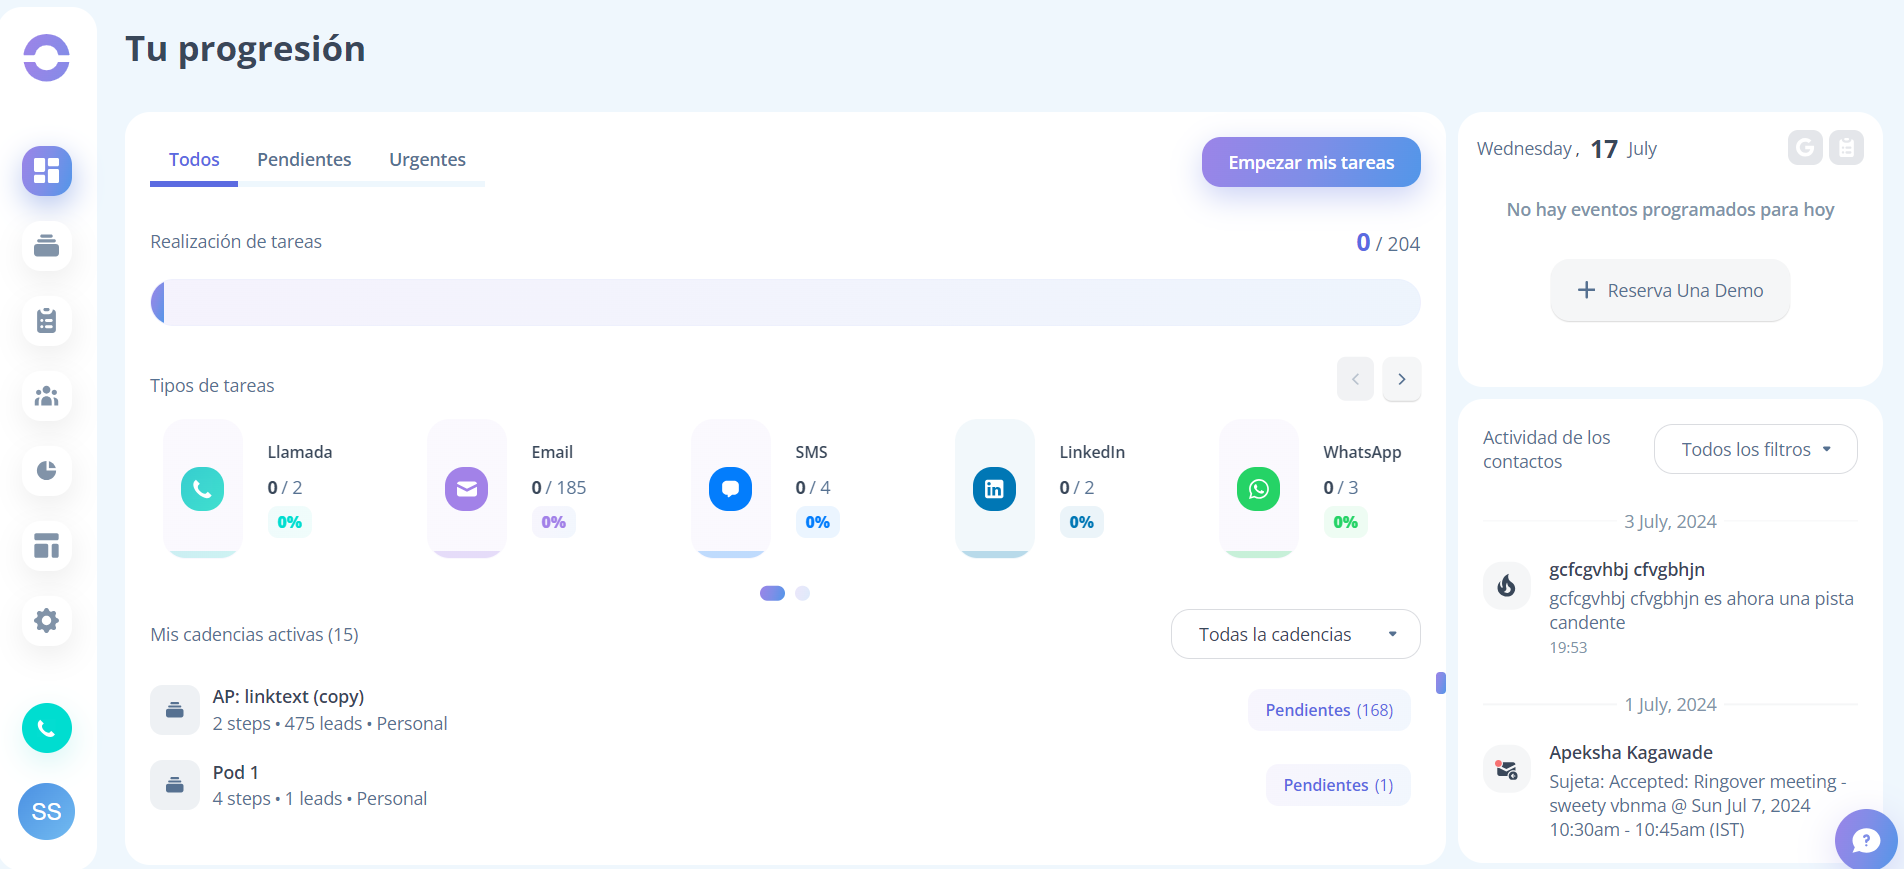The image size is (1904, 869).
Task: Click the Llamada 0% badge
Action: click(x=290, y=522)
